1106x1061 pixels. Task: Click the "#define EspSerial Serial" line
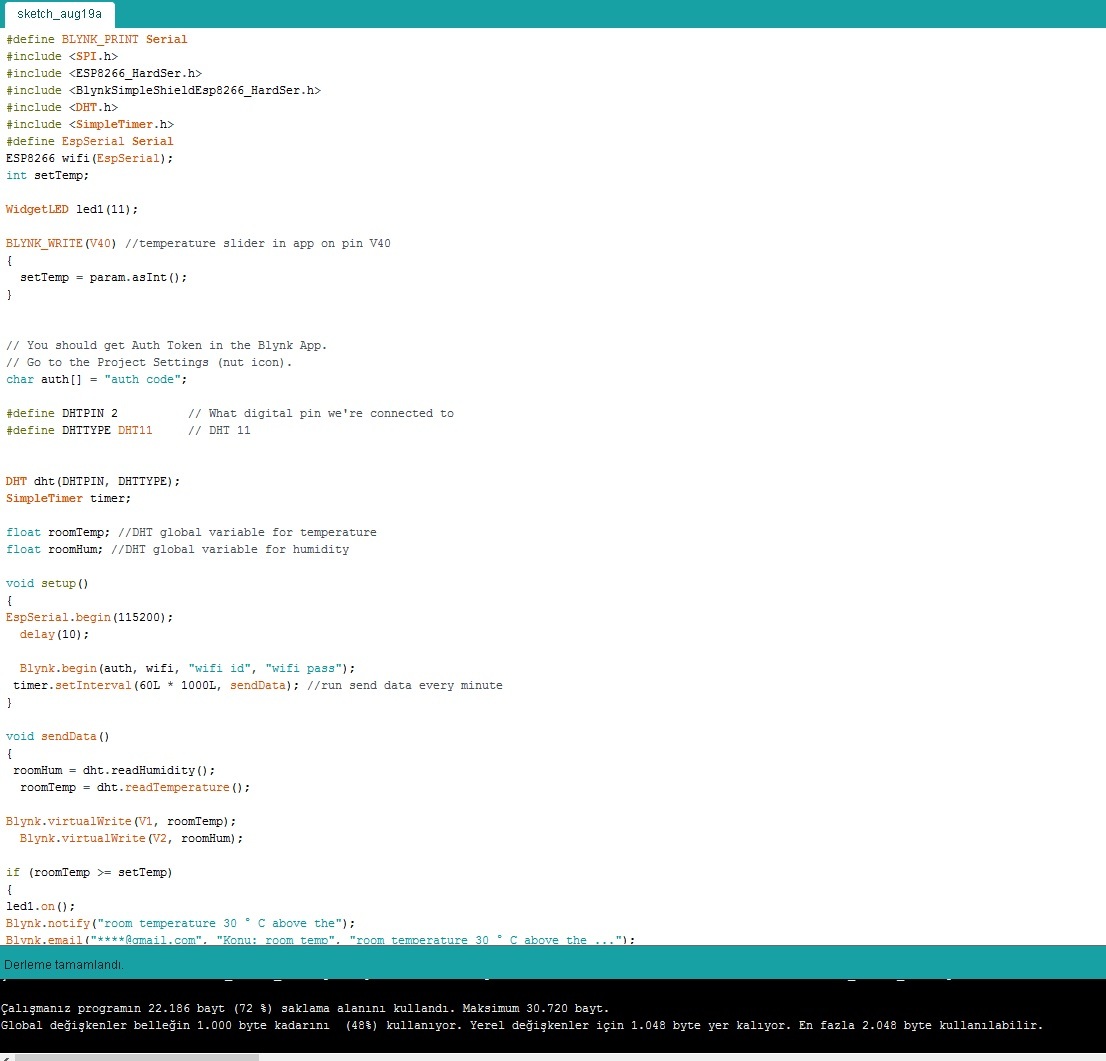point(90,141)
